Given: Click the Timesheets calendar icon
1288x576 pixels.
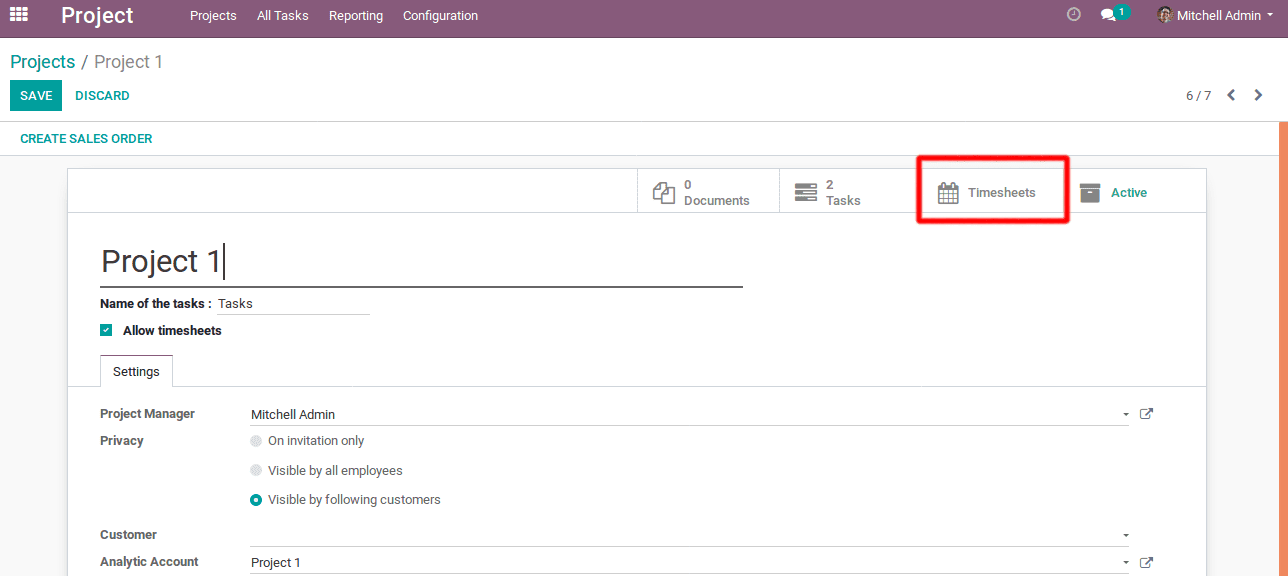Looking at the screenshot, I should pos(948,193).
